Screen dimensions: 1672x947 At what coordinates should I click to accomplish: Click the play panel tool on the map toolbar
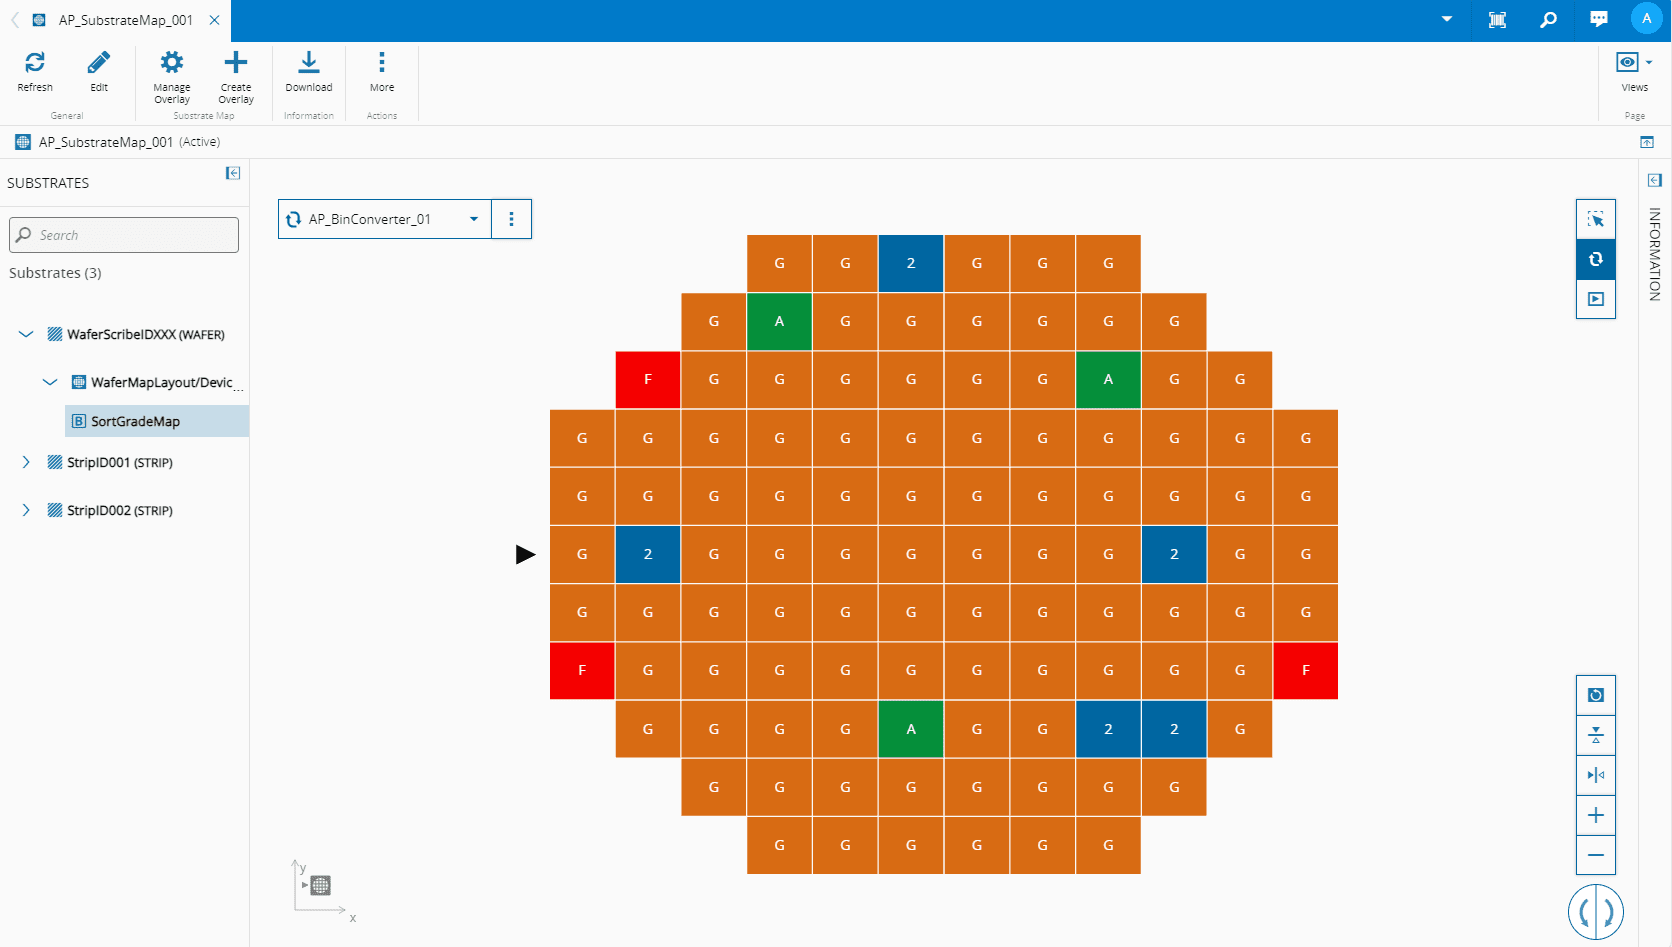(1596, 299)
